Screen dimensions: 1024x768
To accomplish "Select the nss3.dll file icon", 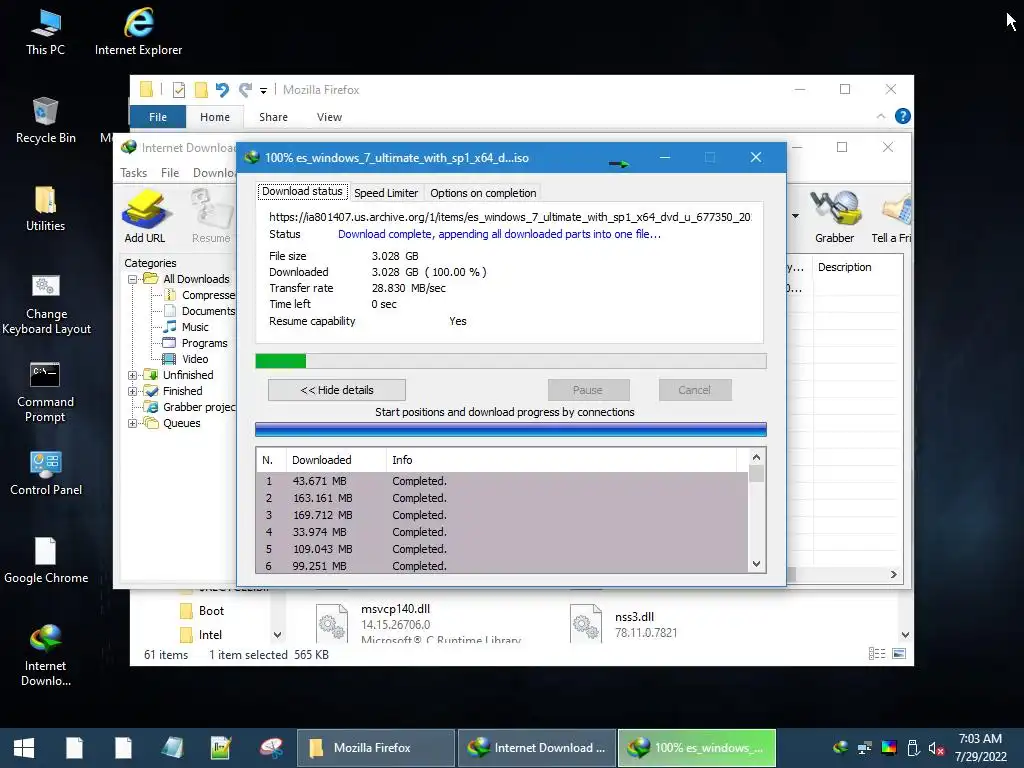I will point(586,623).
